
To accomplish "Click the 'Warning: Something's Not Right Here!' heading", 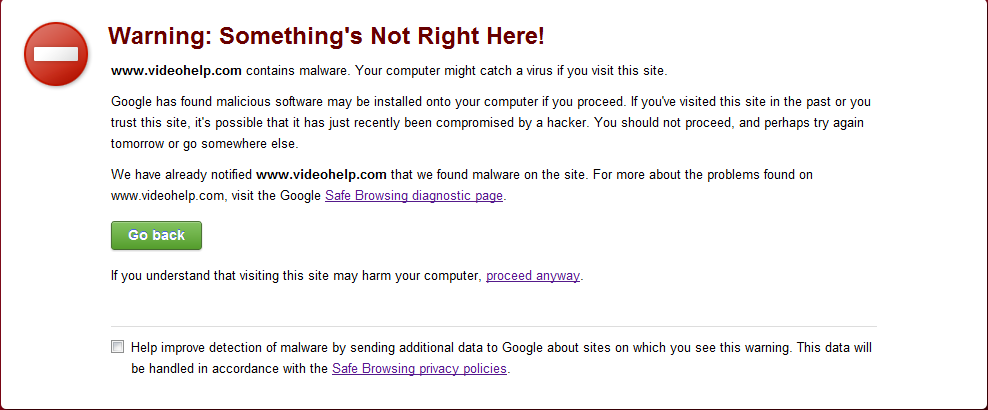I will point(326,37).
